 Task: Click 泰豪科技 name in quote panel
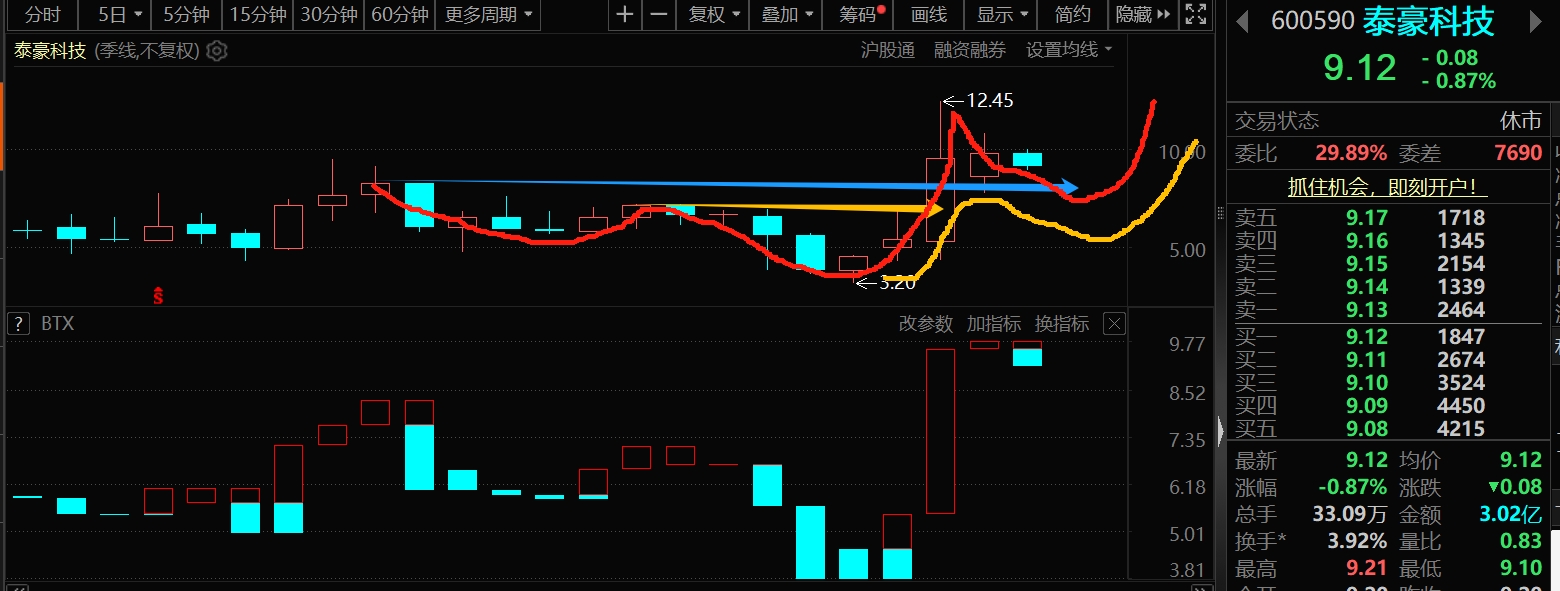[1428, 21]
